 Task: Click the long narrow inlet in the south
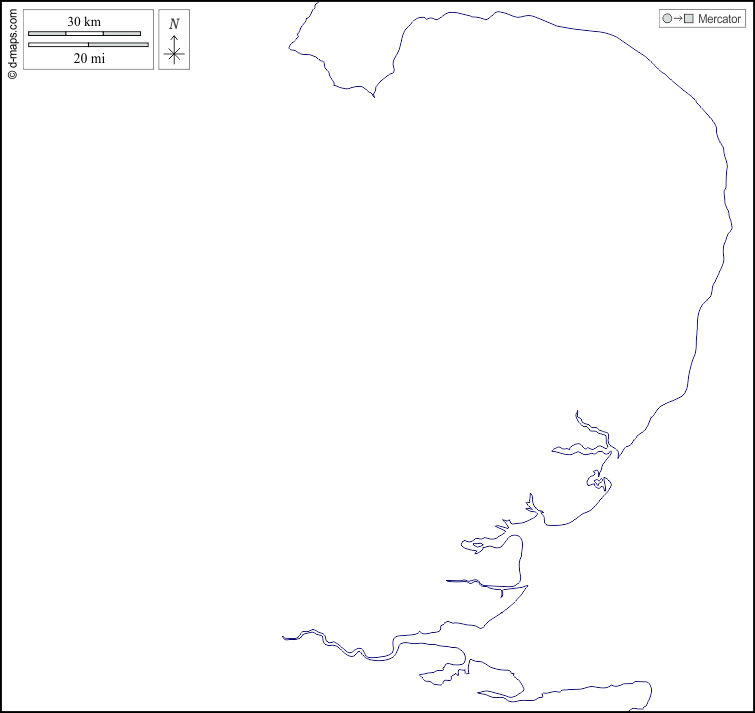pos(470,581)
